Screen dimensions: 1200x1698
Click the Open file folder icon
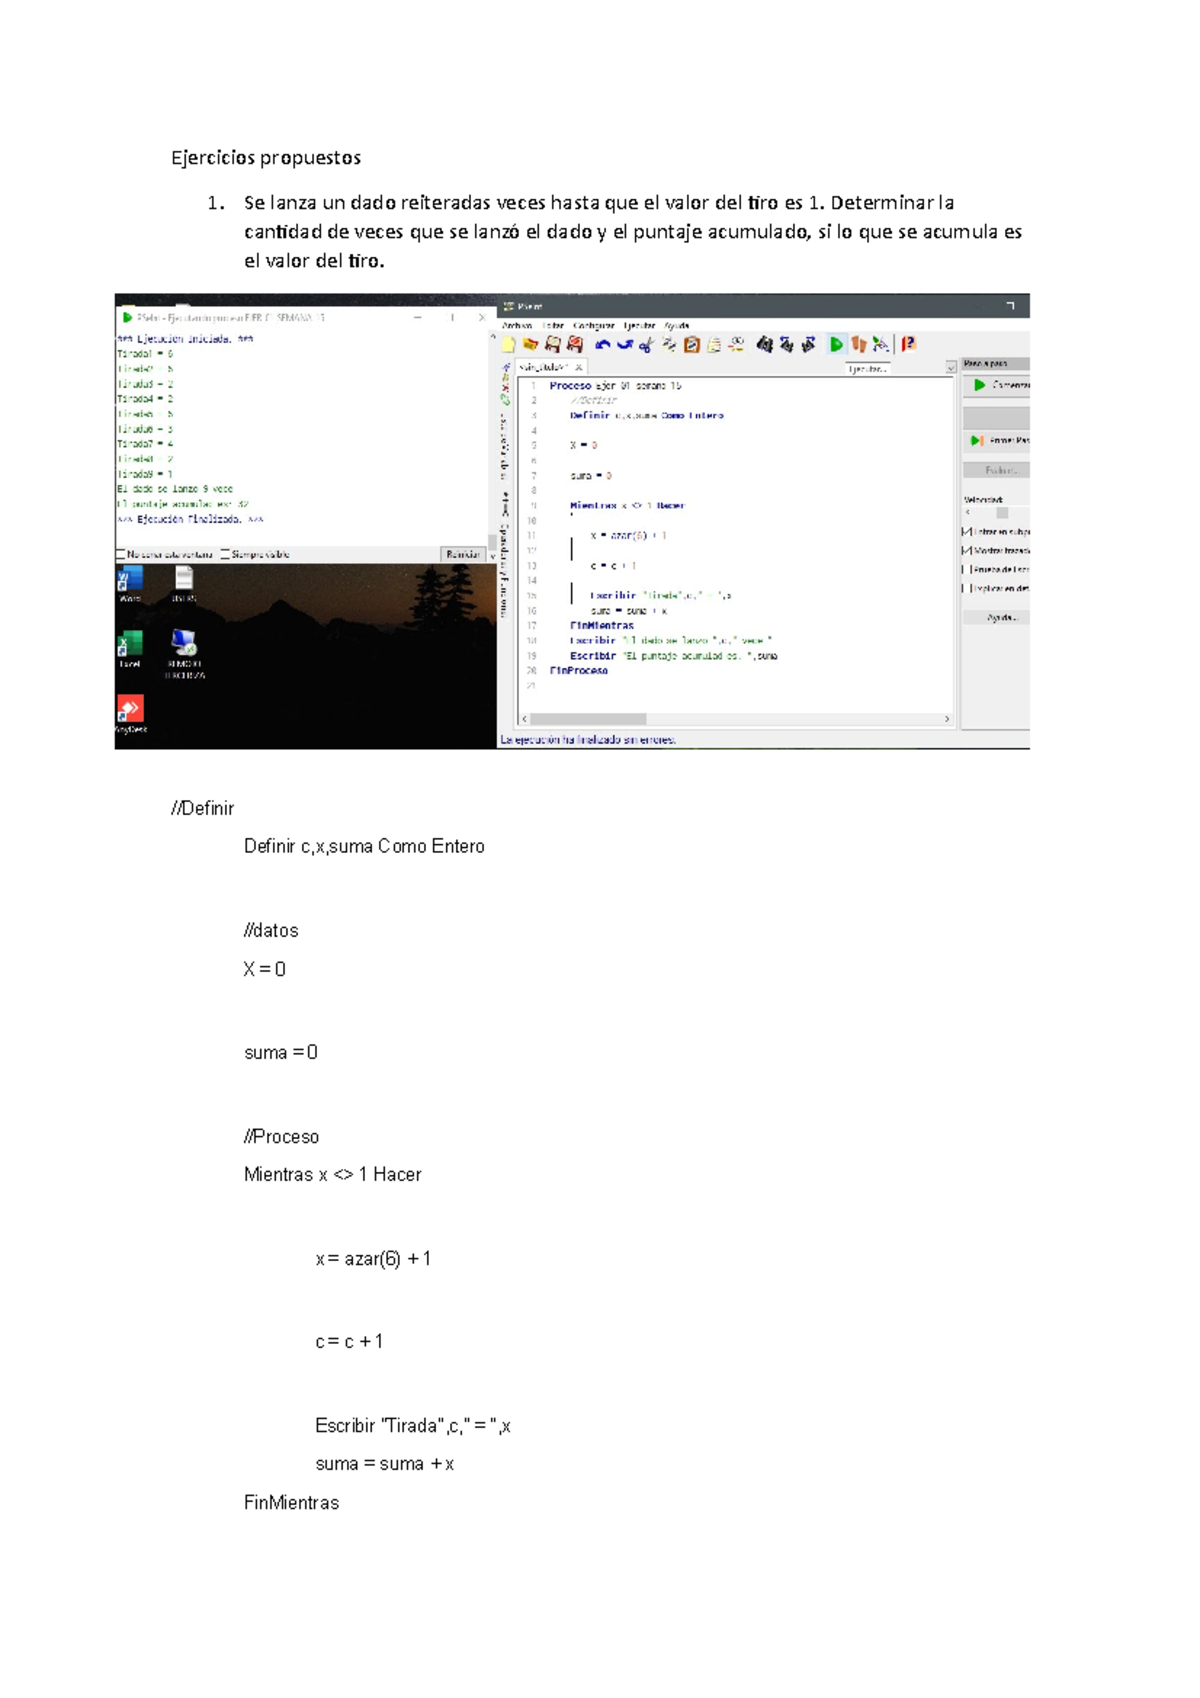pyautogui.click(x=530, y=345)
